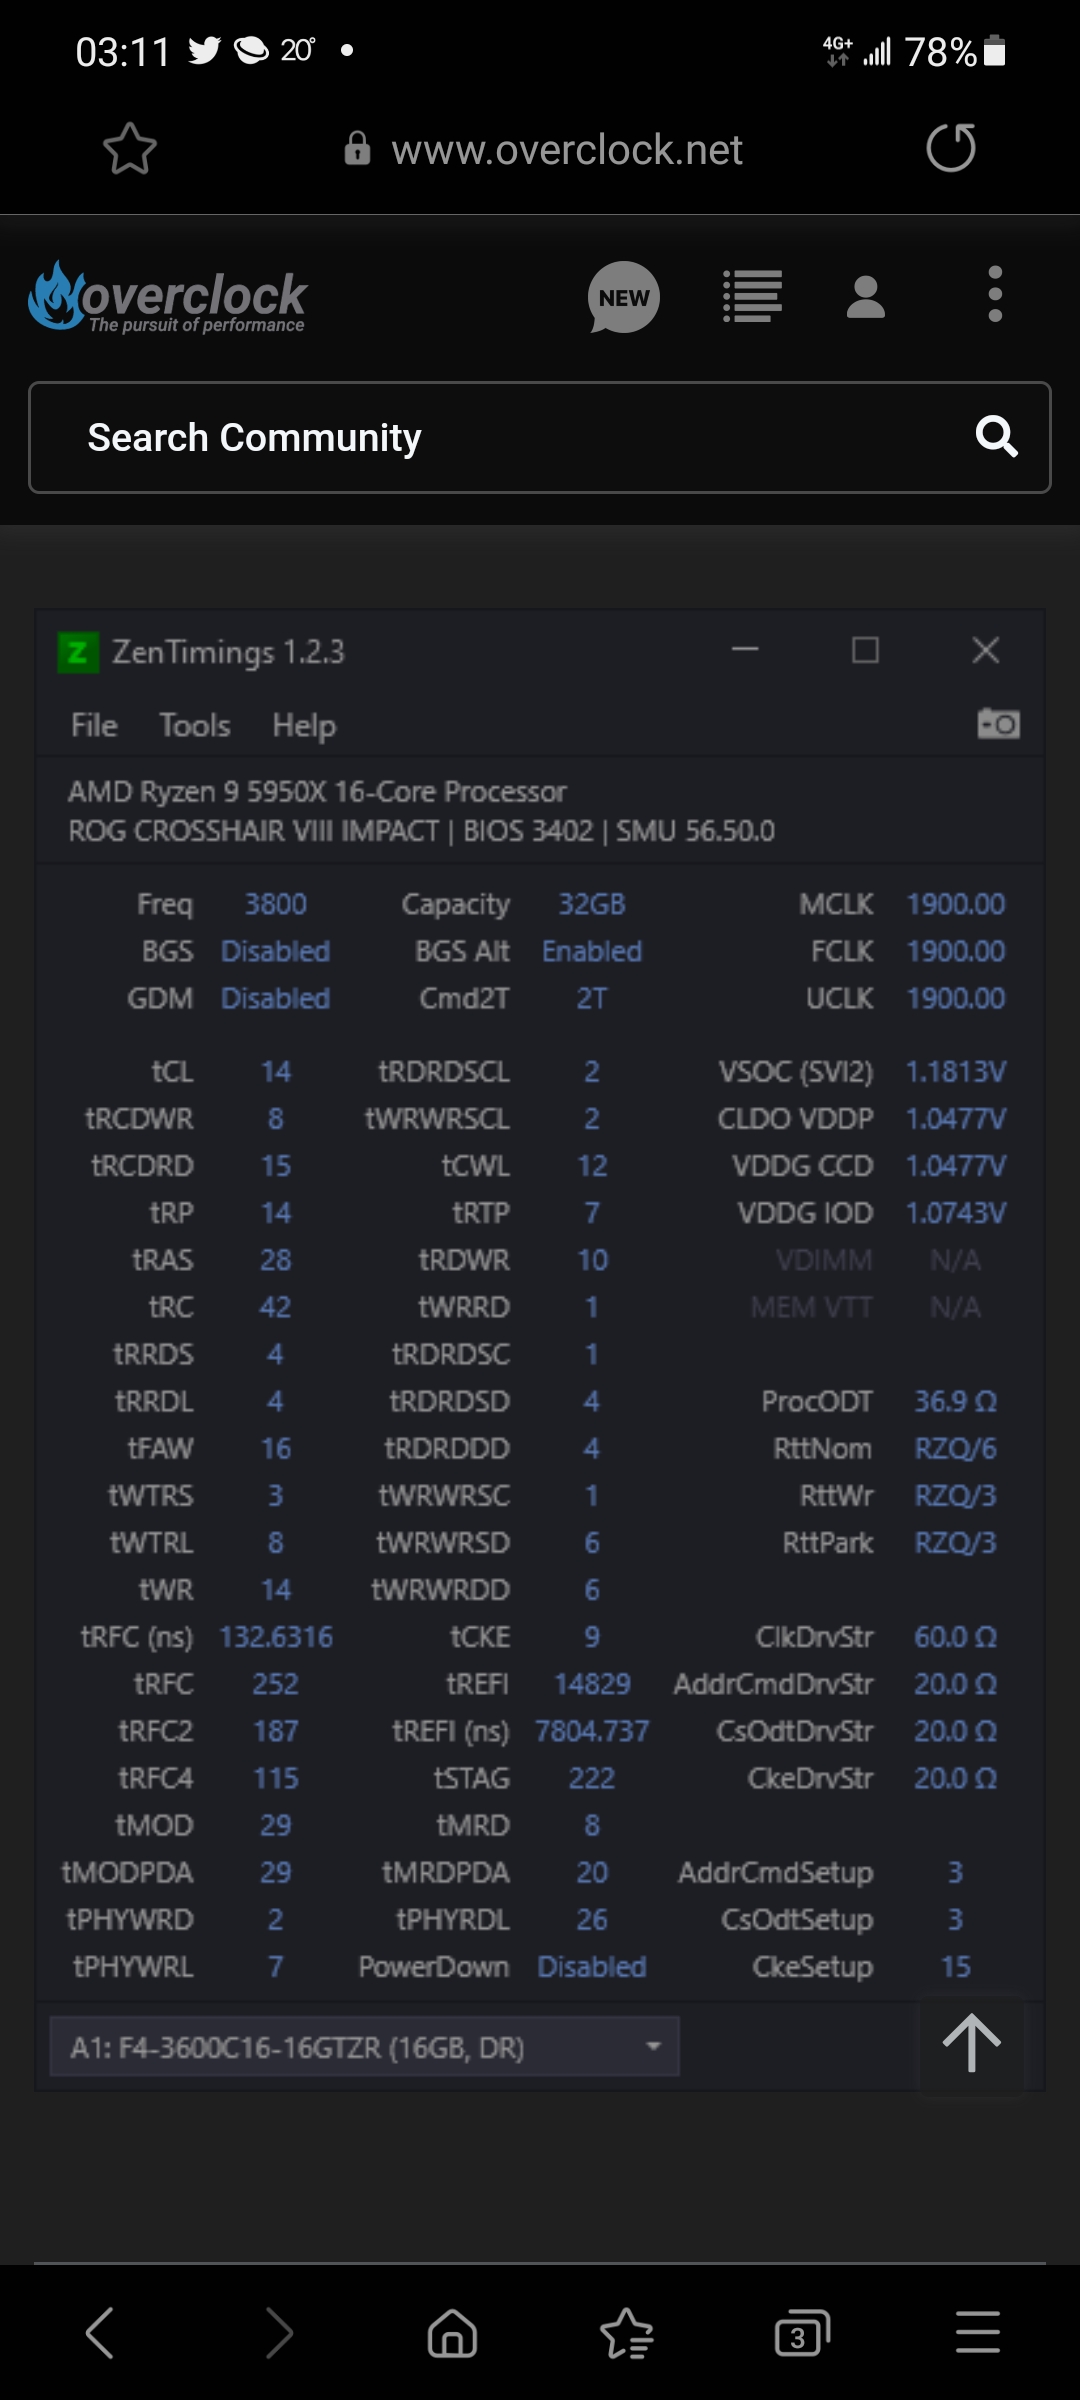Click the Freq value 3800

pos(276,904)
